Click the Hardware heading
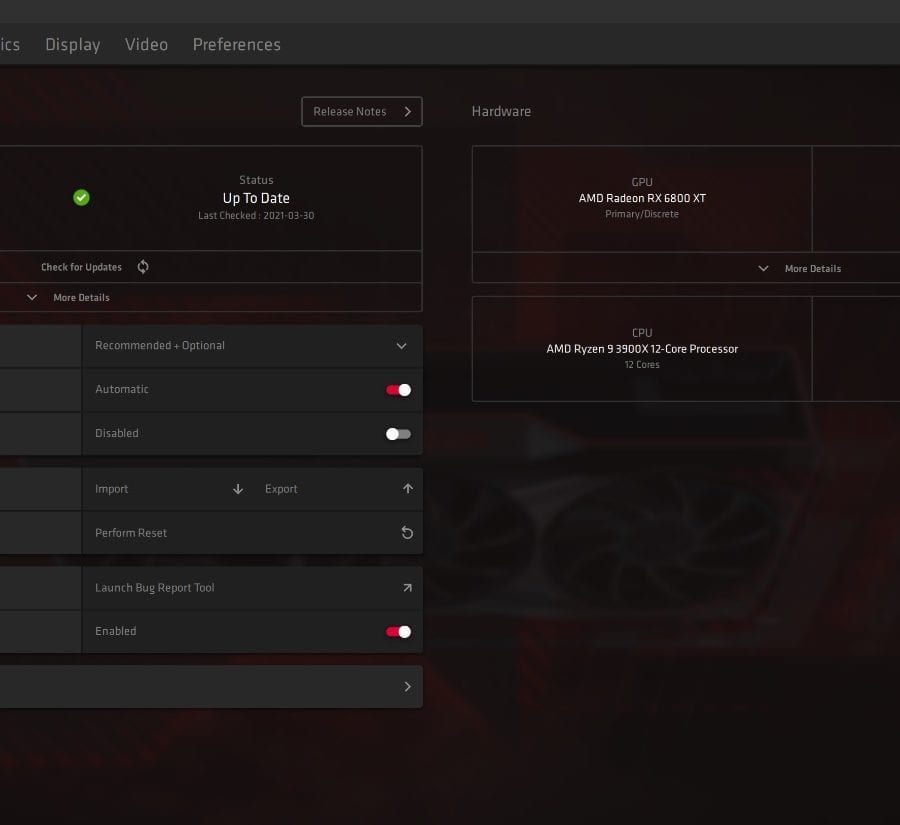Image resolution: width=900 pixels, height=825 pixels. (x=501, y=111)
